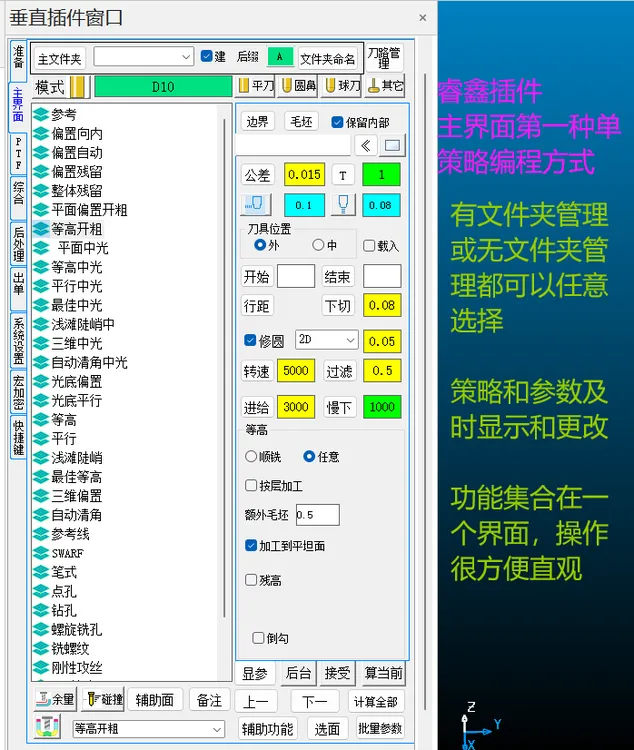Click the 最佳中光 strategy icon
Viewport: 634px width, 750px height.
click(x=42, y=305)
